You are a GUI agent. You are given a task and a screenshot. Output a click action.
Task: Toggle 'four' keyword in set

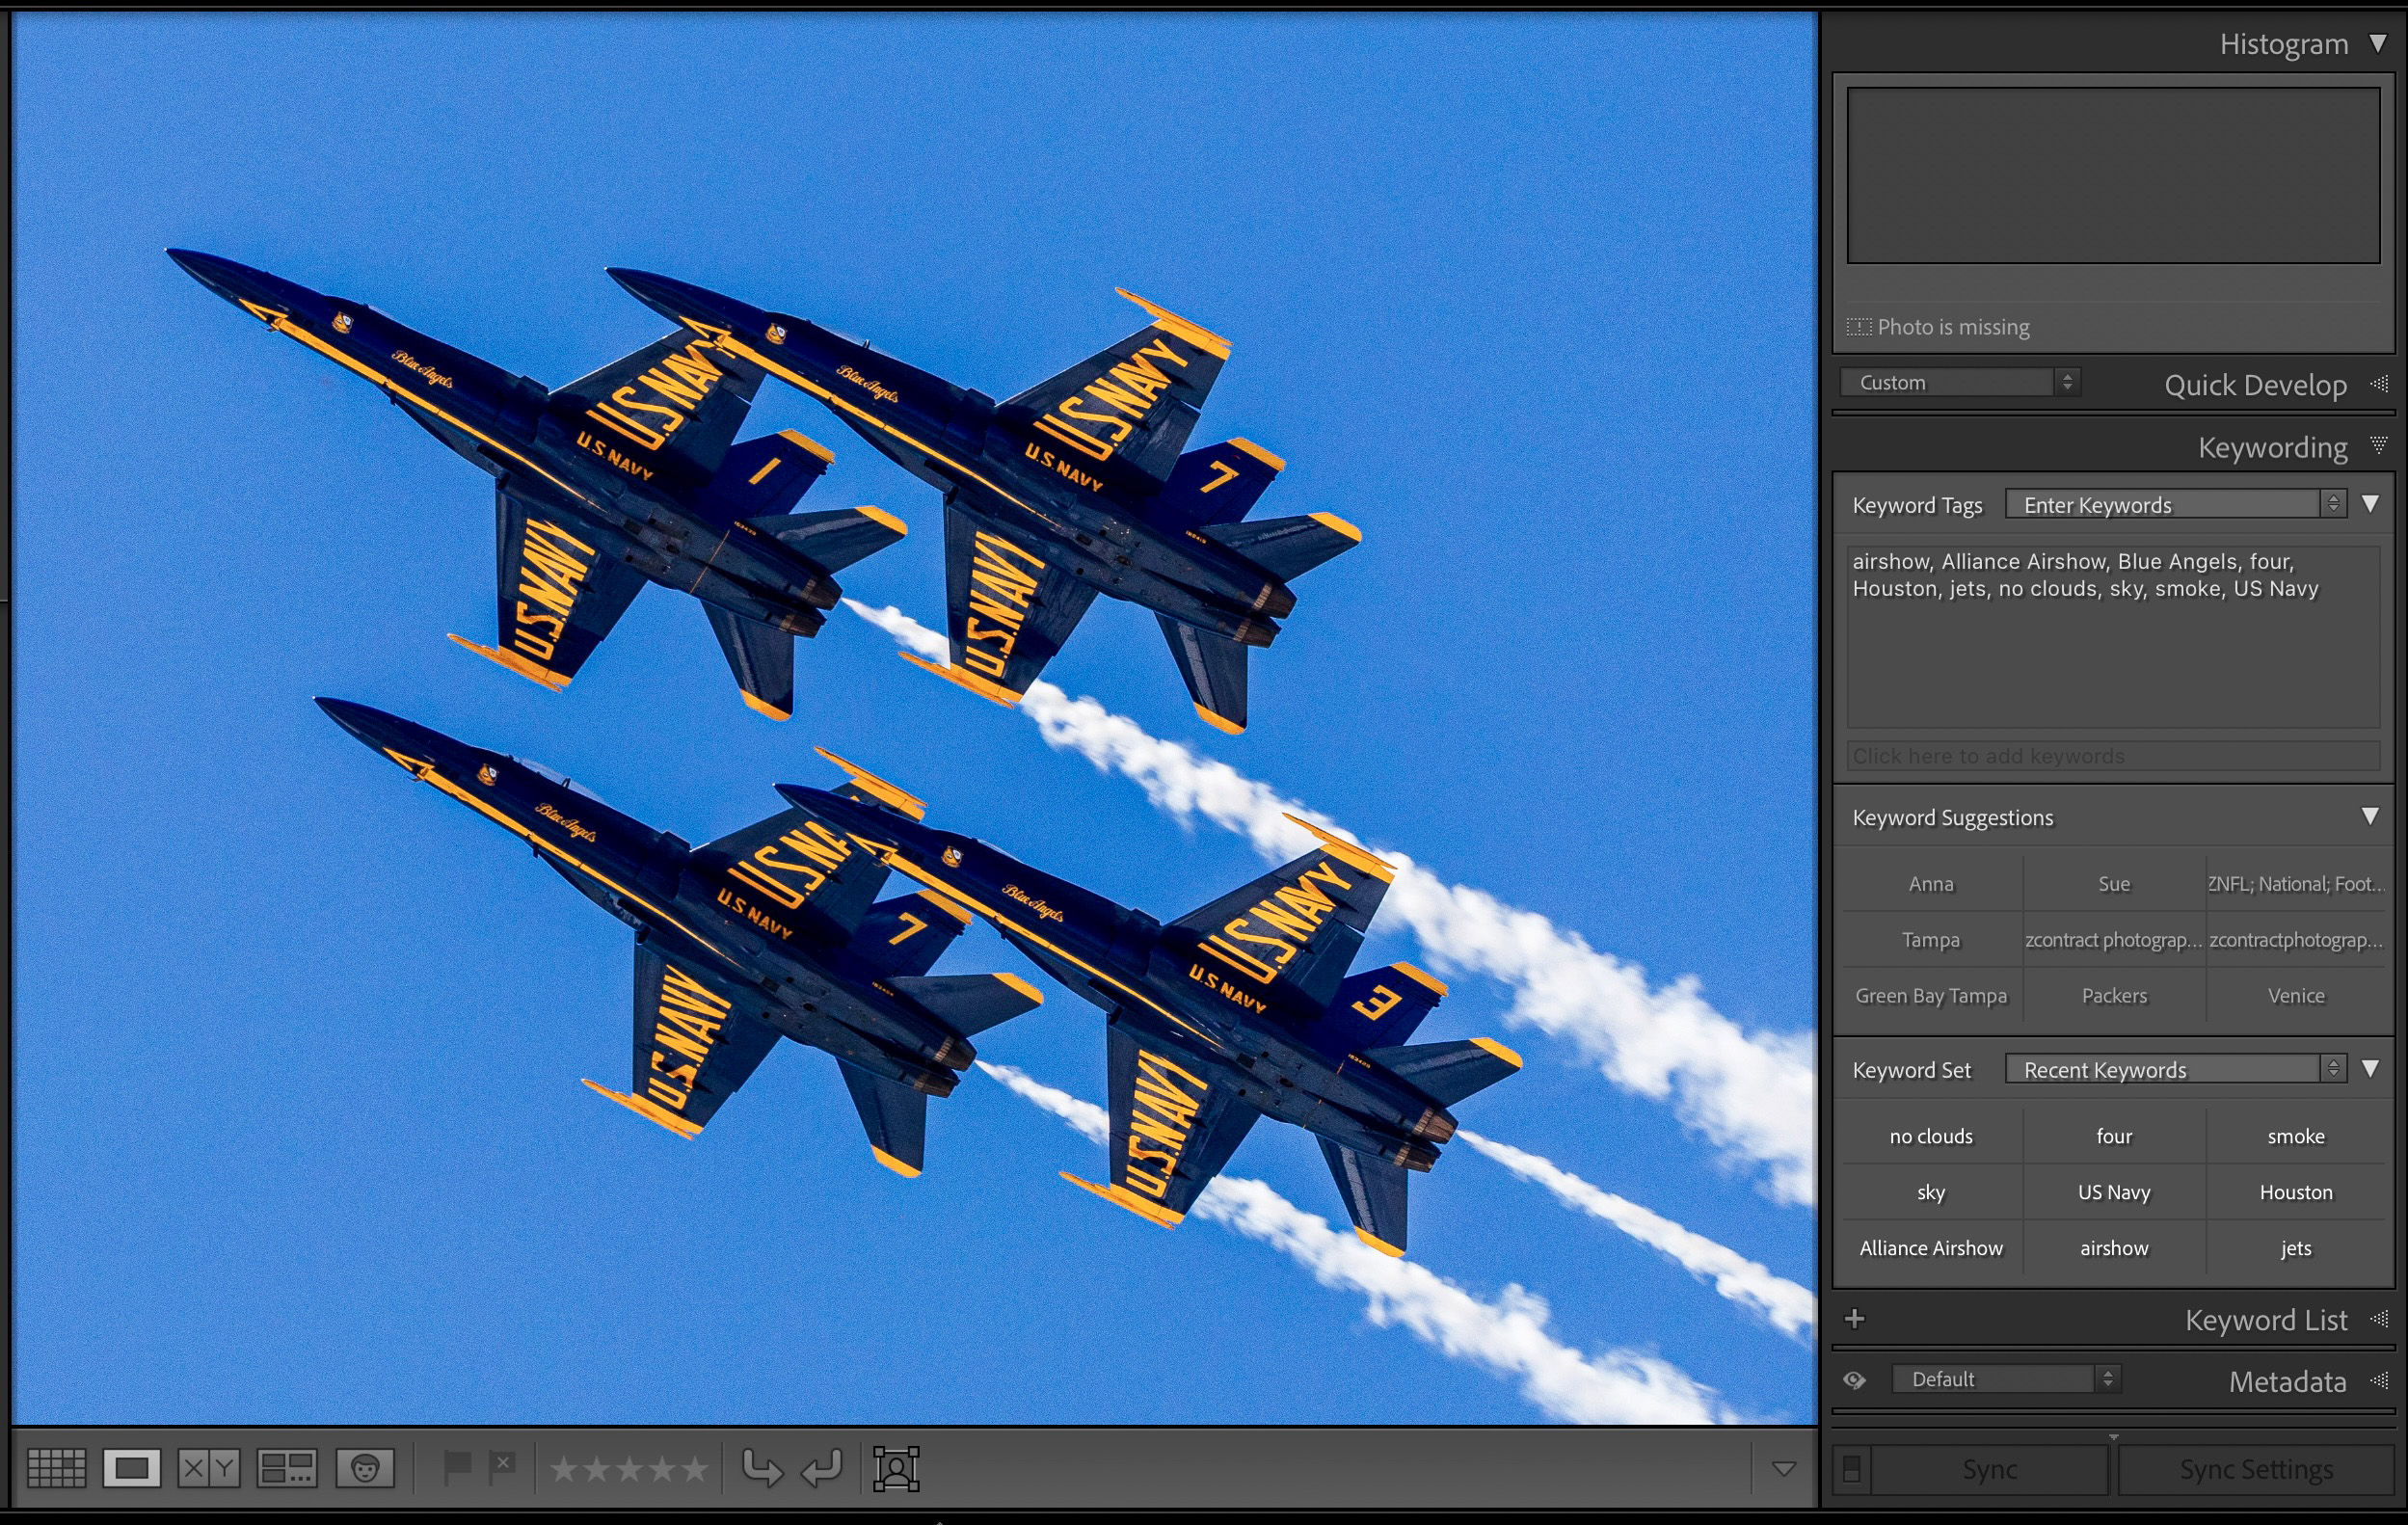coord(2113,1136)
